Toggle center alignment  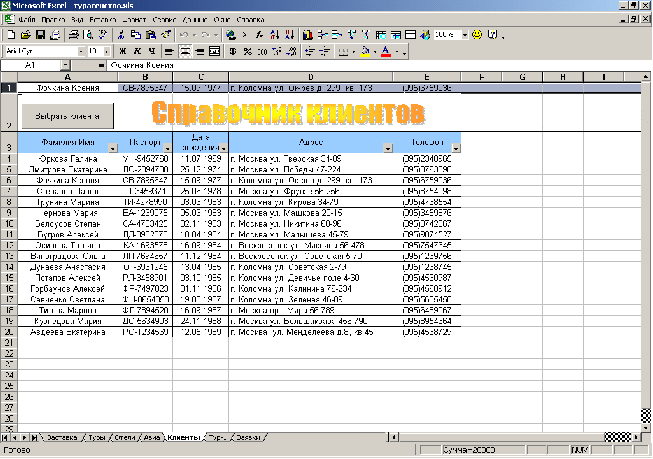pyautogui.click(x=184, y=51)
